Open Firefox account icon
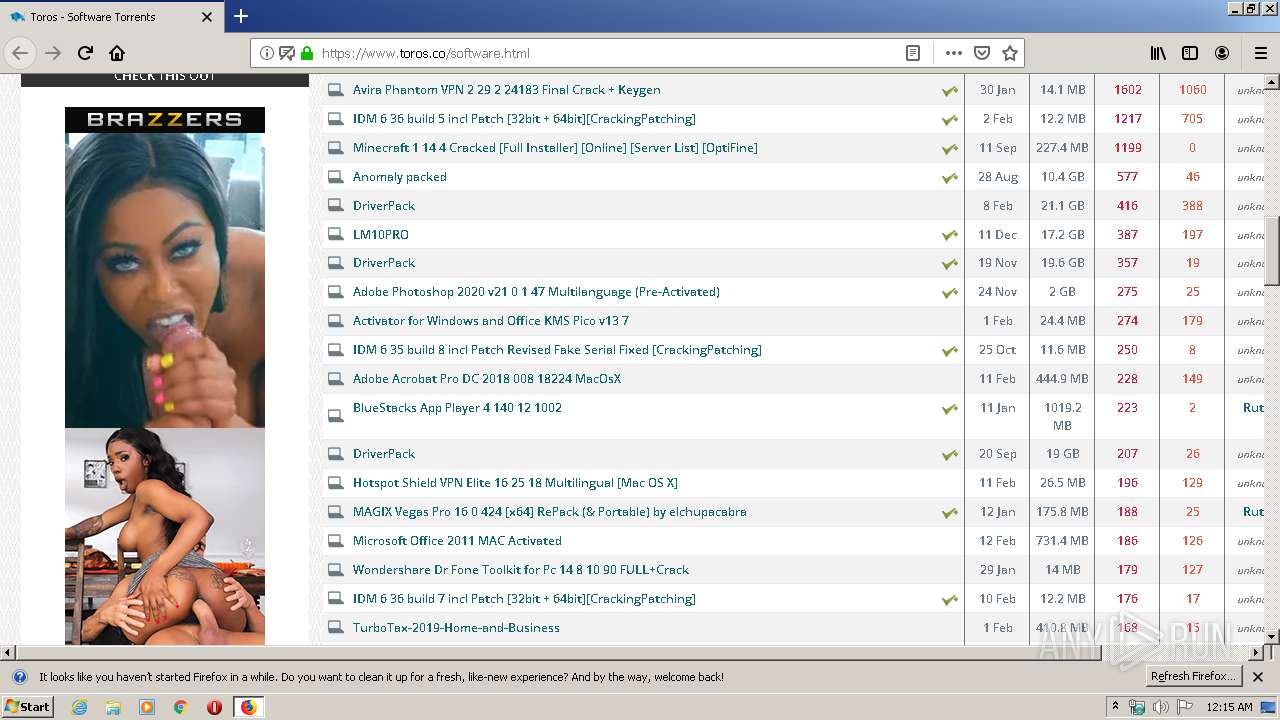 pos(1222,53)
